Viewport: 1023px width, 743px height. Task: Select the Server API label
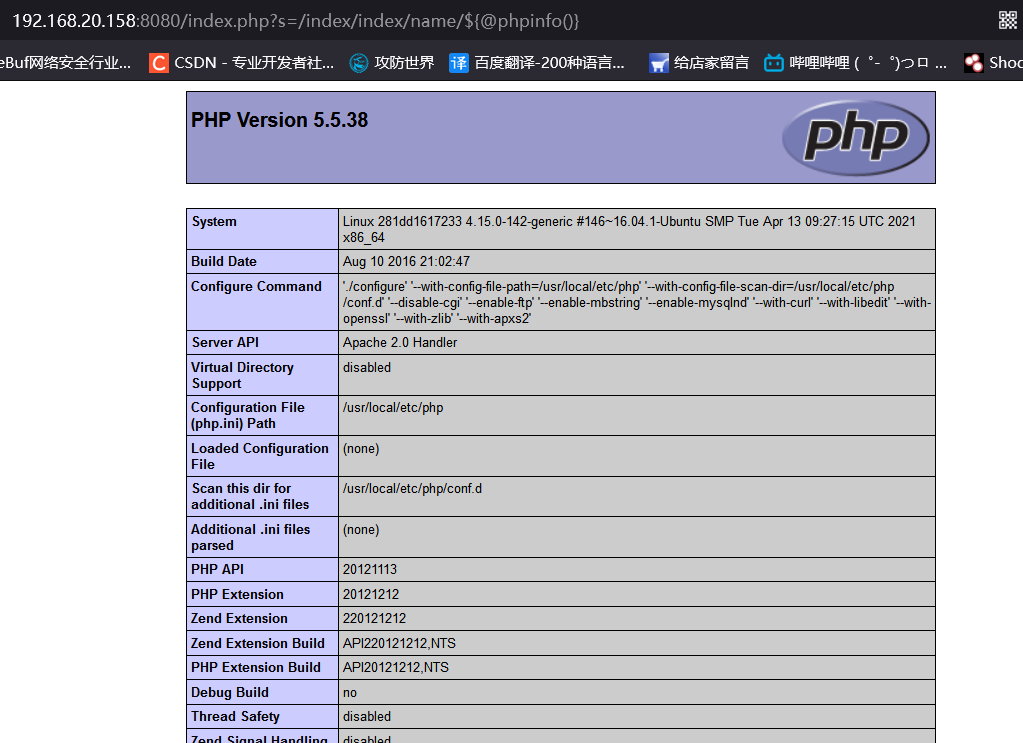[225, 342]
